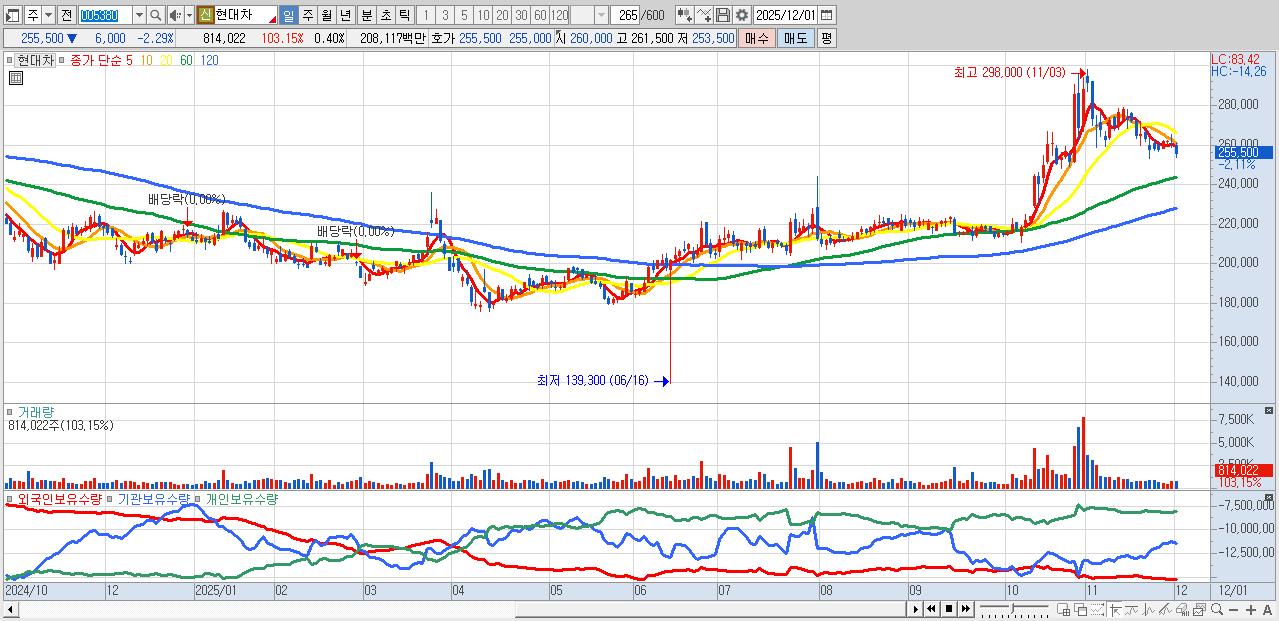Toggle square marker beside 종가 단순 label
1279x621 pixels.
61,60
